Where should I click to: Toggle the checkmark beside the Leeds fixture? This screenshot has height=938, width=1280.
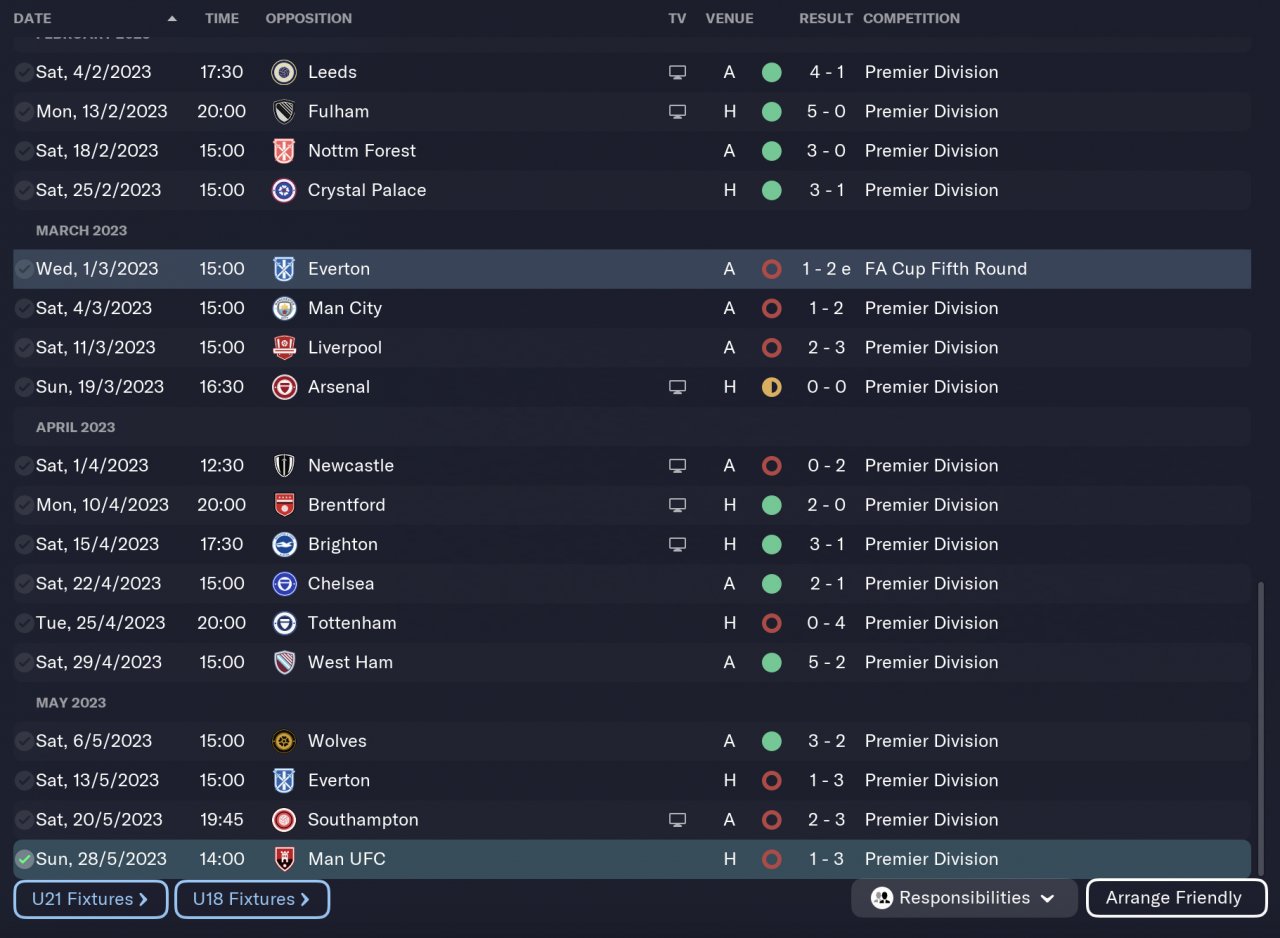click(24, 72)
